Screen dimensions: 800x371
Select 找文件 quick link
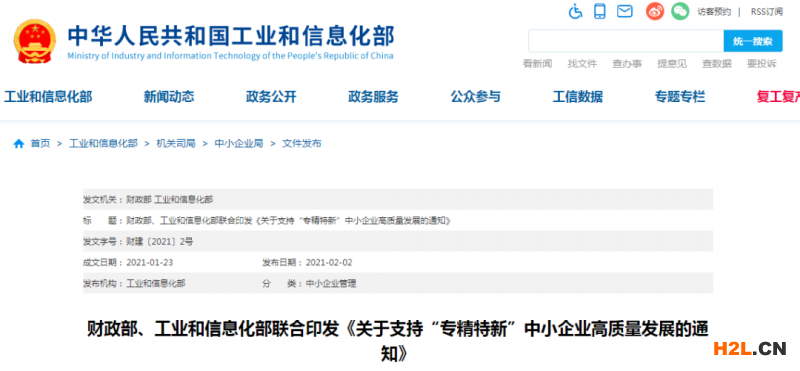[582, 64]
